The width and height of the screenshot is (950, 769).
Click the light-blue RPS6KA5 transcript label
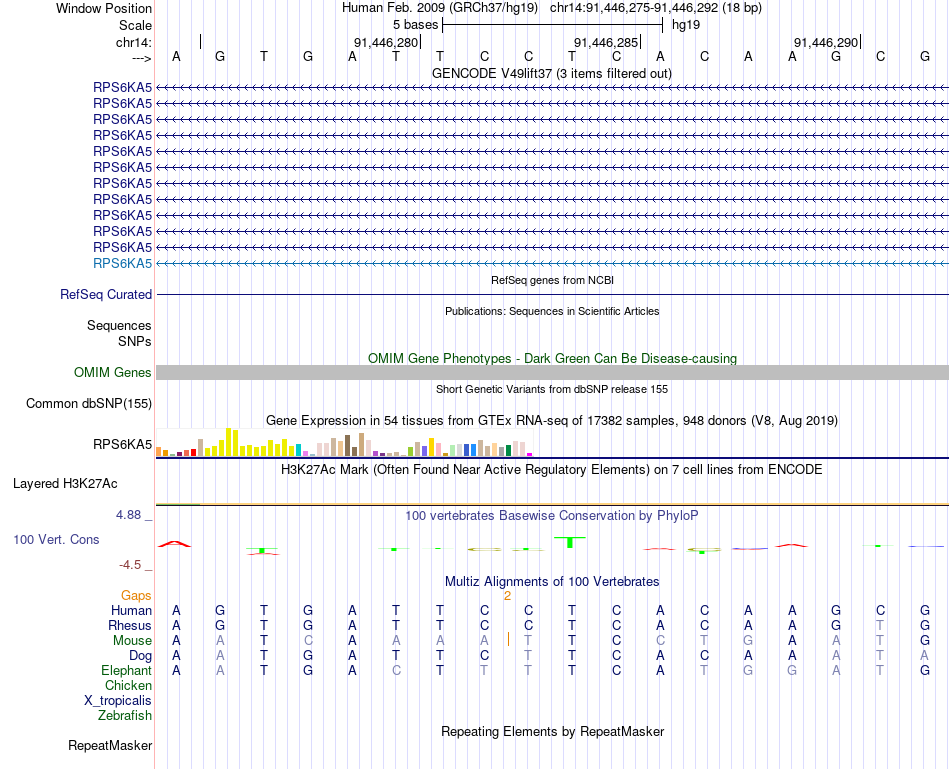[122, 264]
